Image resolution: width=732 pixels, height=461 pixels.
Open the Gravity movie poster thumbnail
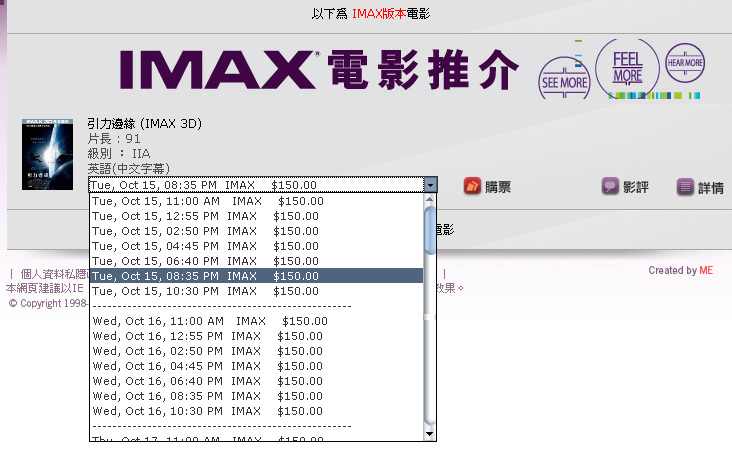(x=48, y=155)
